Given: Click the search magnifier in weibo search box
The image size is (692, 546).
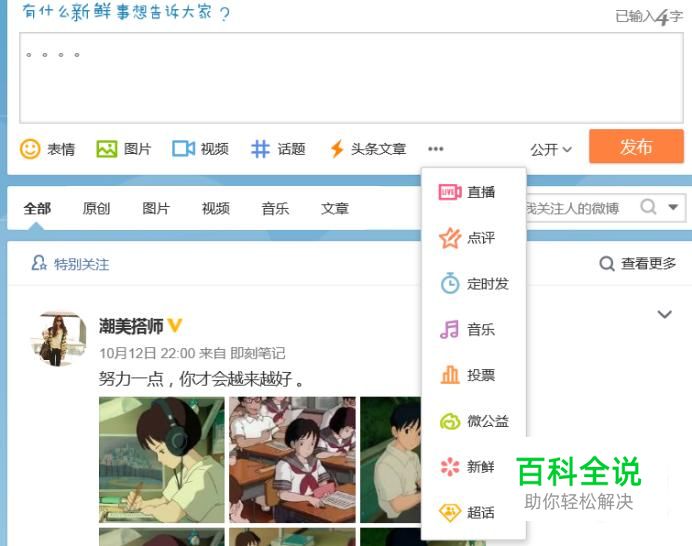Looking at the screenshot, I should (648, 207).
